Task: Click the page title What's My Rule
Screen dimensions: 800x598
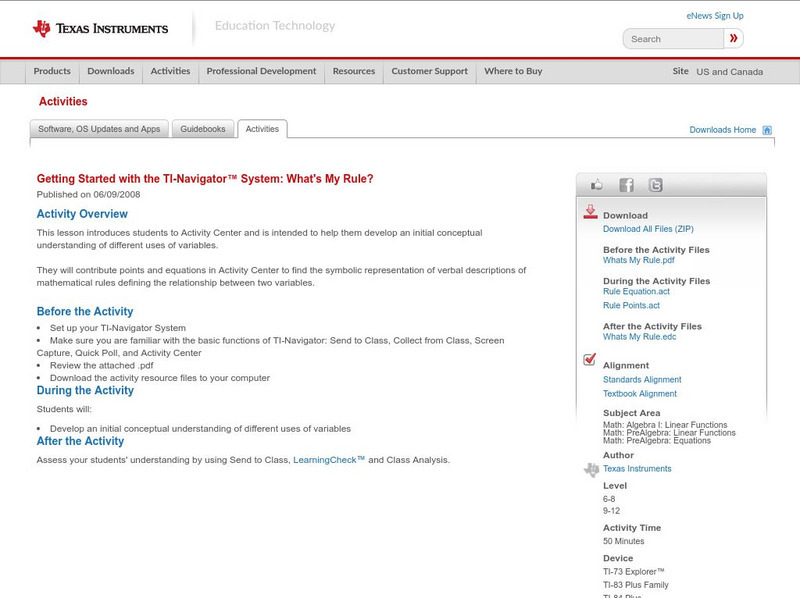Action: [205, 179]
